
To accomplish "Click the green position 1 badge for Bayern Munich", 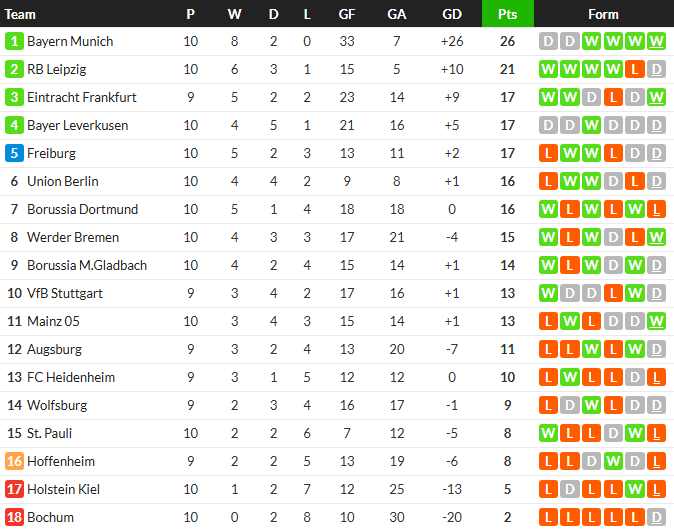I will (14, 42).
